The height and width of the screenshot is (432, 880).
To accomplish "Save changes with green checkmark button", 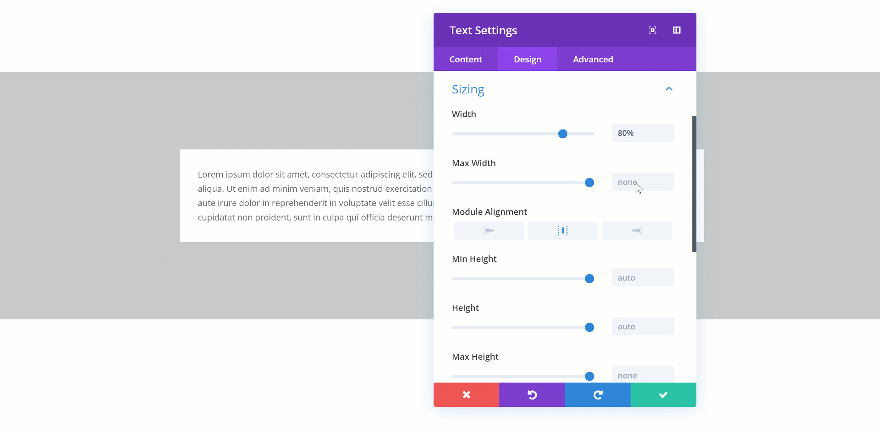I will 663,395.
